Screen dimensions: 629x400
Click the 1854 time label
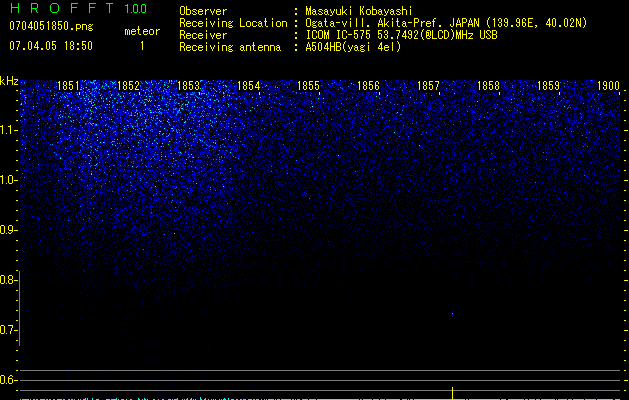point(248,86)
